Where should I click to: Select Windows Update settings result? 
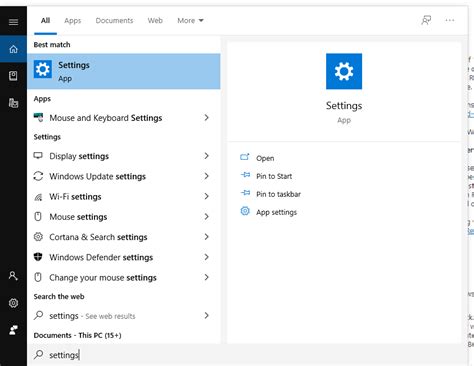[x=124, y=176]
